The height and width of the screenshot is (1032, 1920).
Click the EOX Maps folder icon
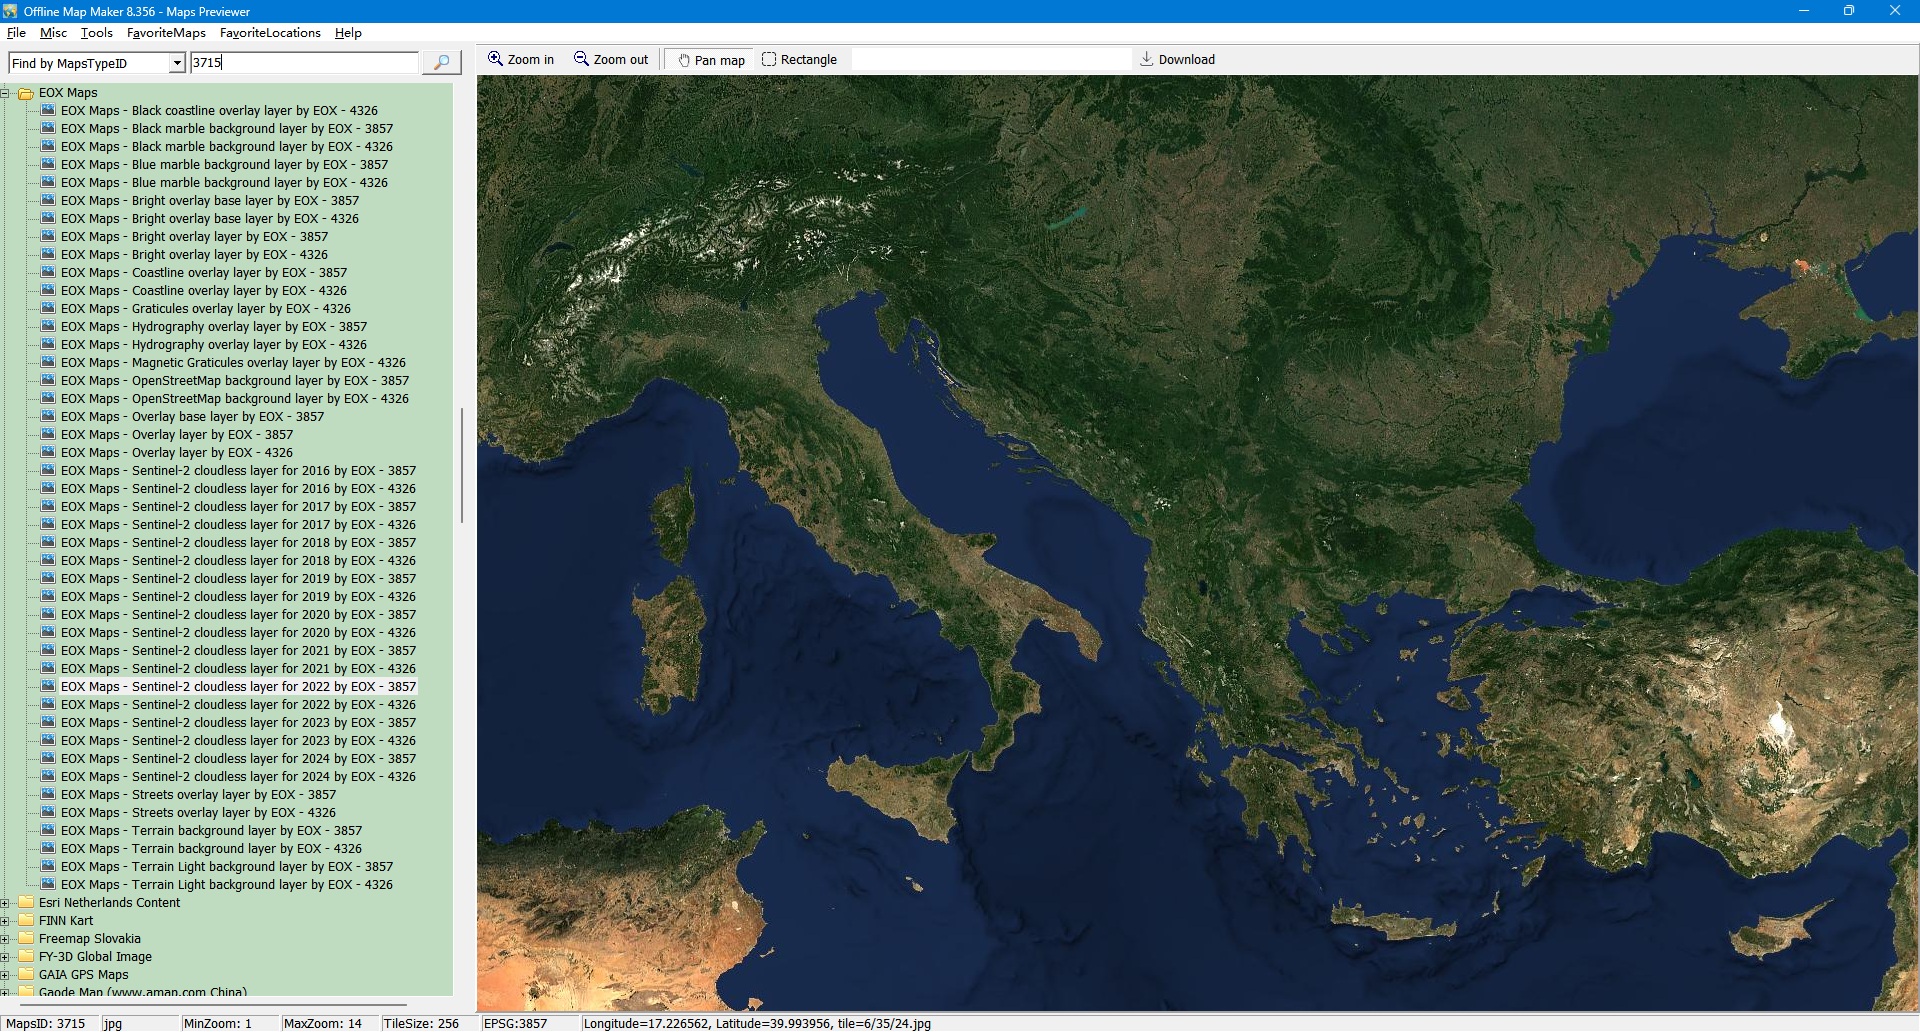coord(26,93)
